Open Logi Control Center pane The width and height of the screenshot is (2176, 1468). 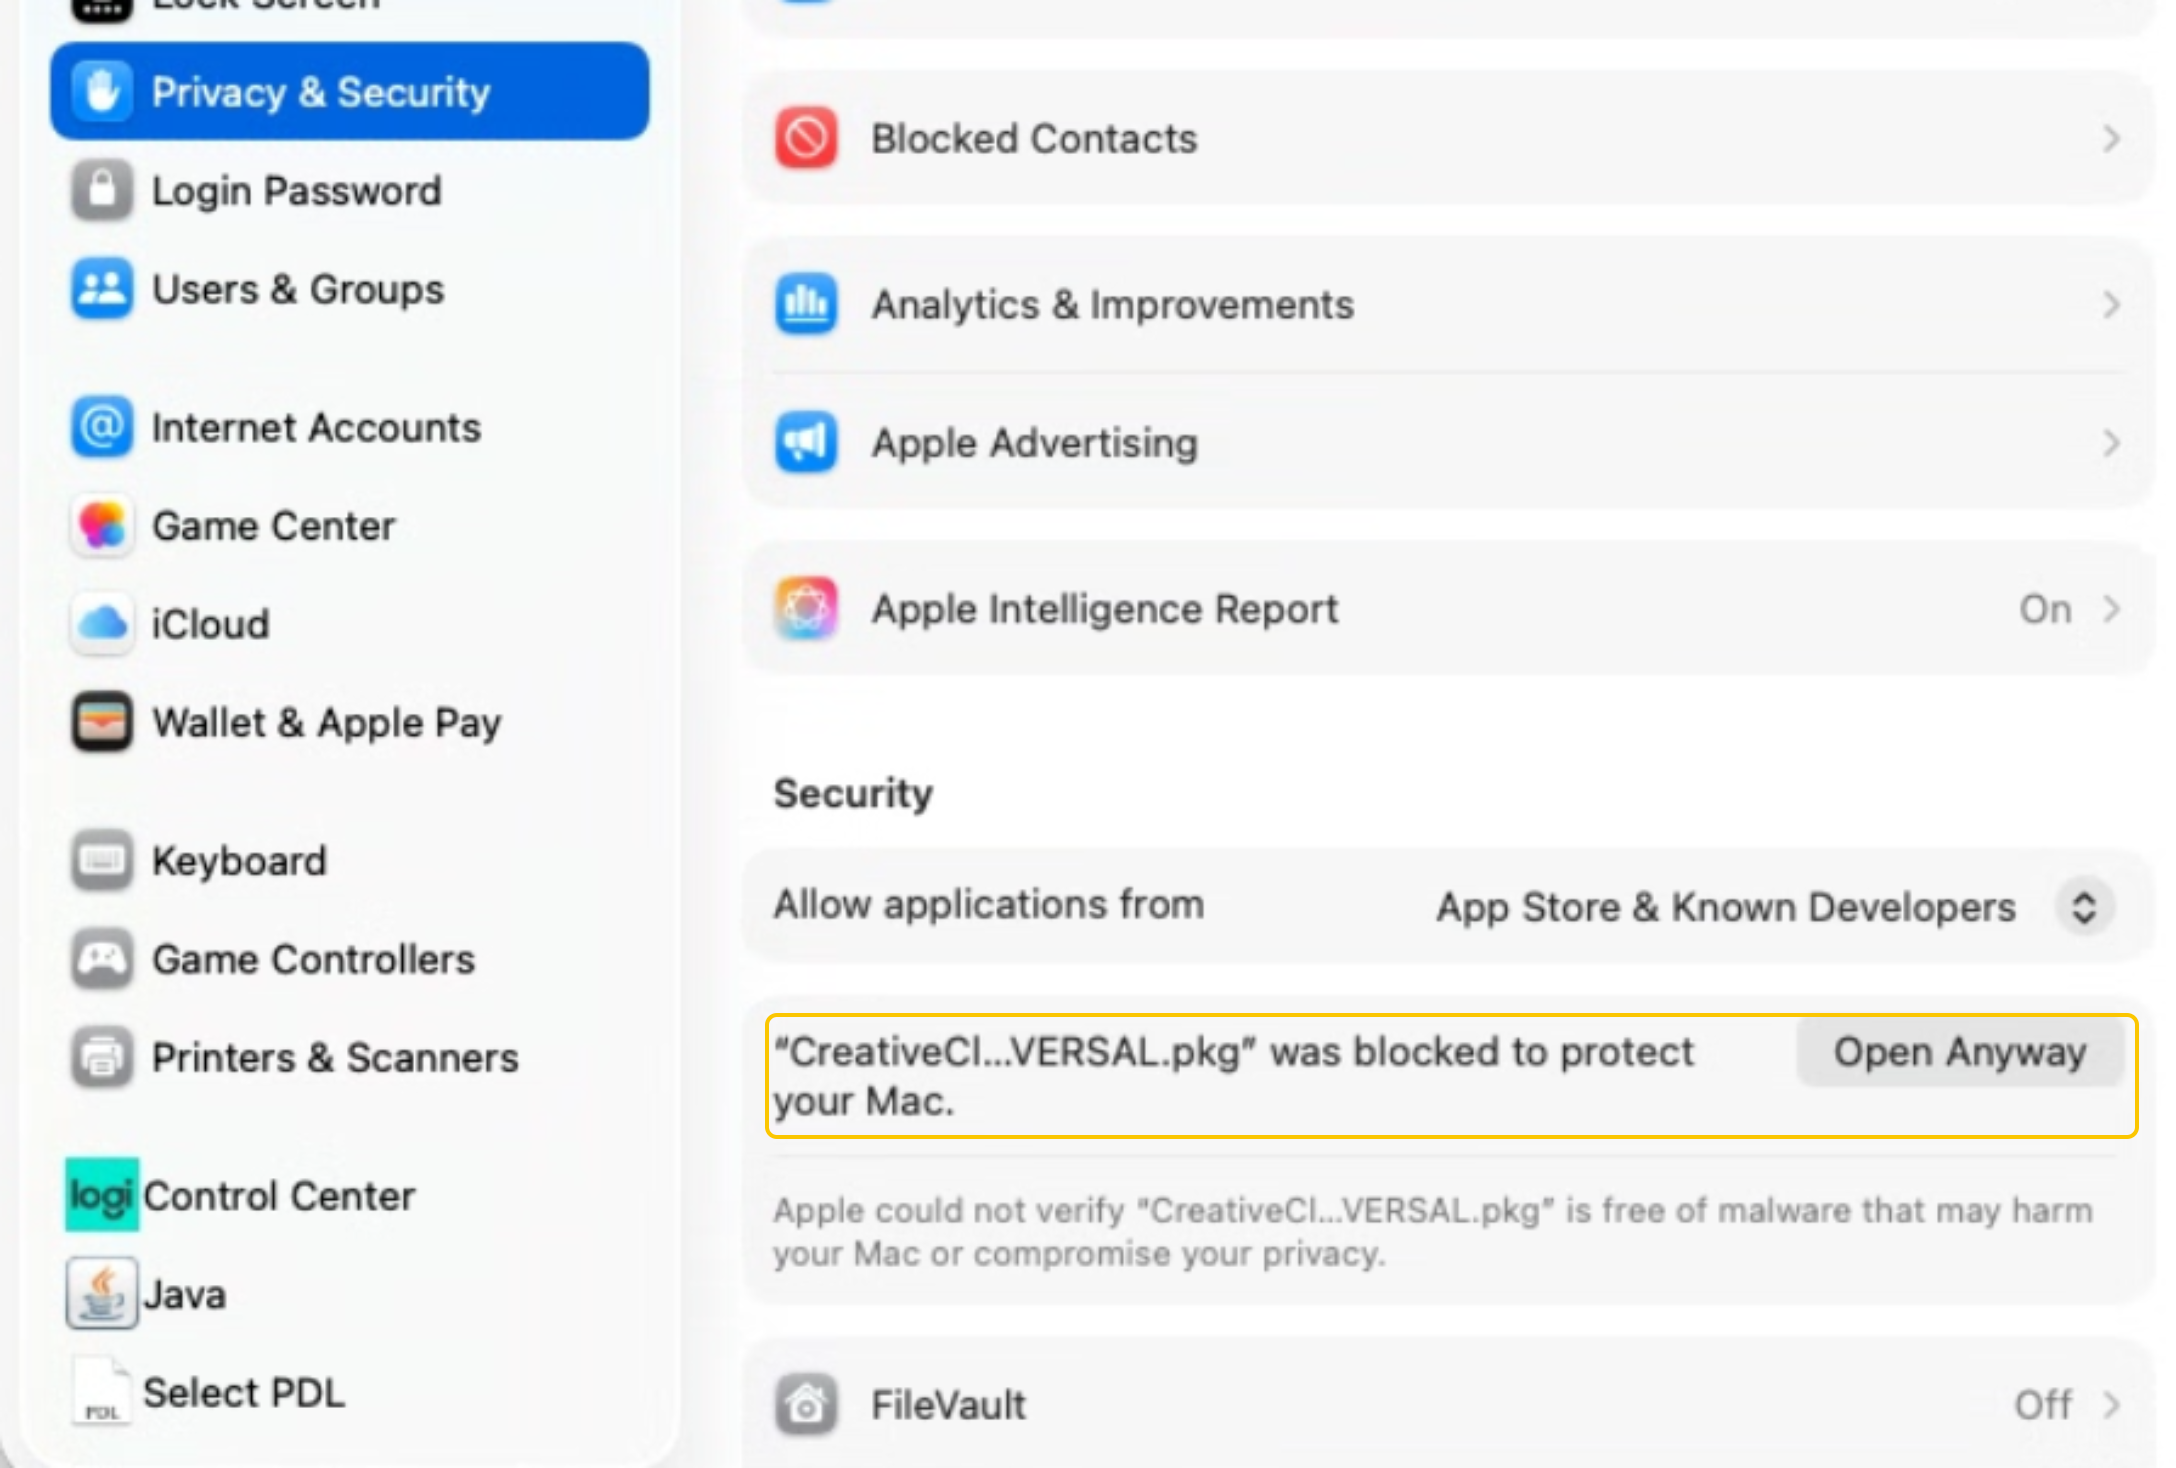tap(278, 1196)
